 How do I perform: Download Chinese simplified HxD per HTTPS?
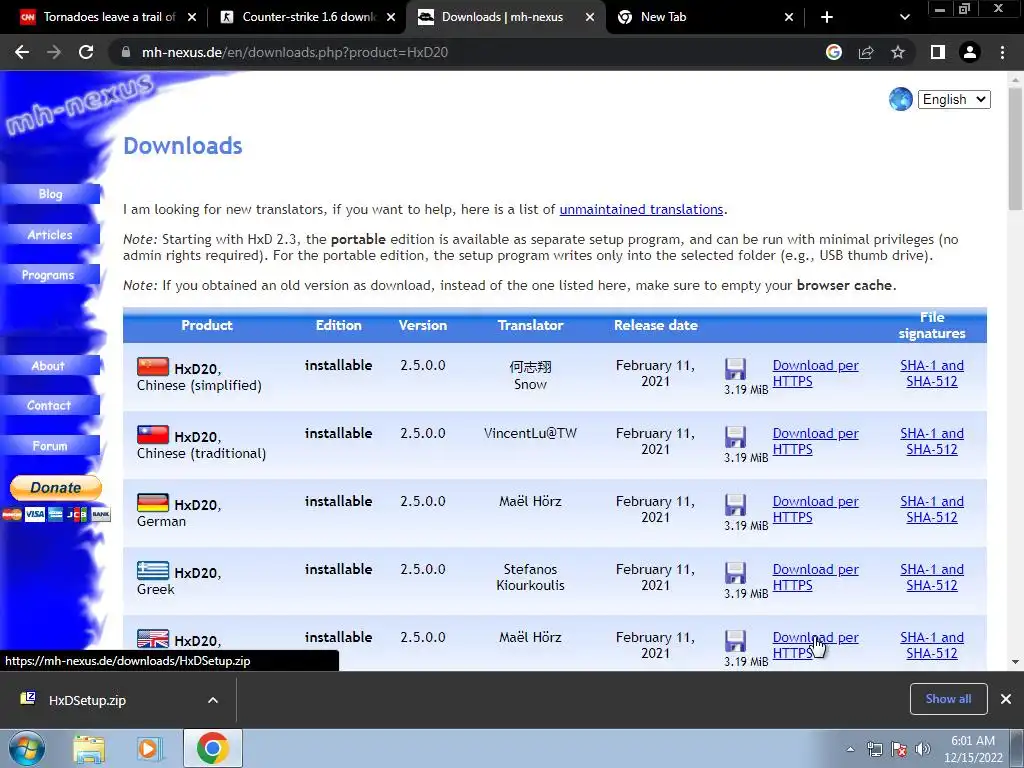click(815, 374)
